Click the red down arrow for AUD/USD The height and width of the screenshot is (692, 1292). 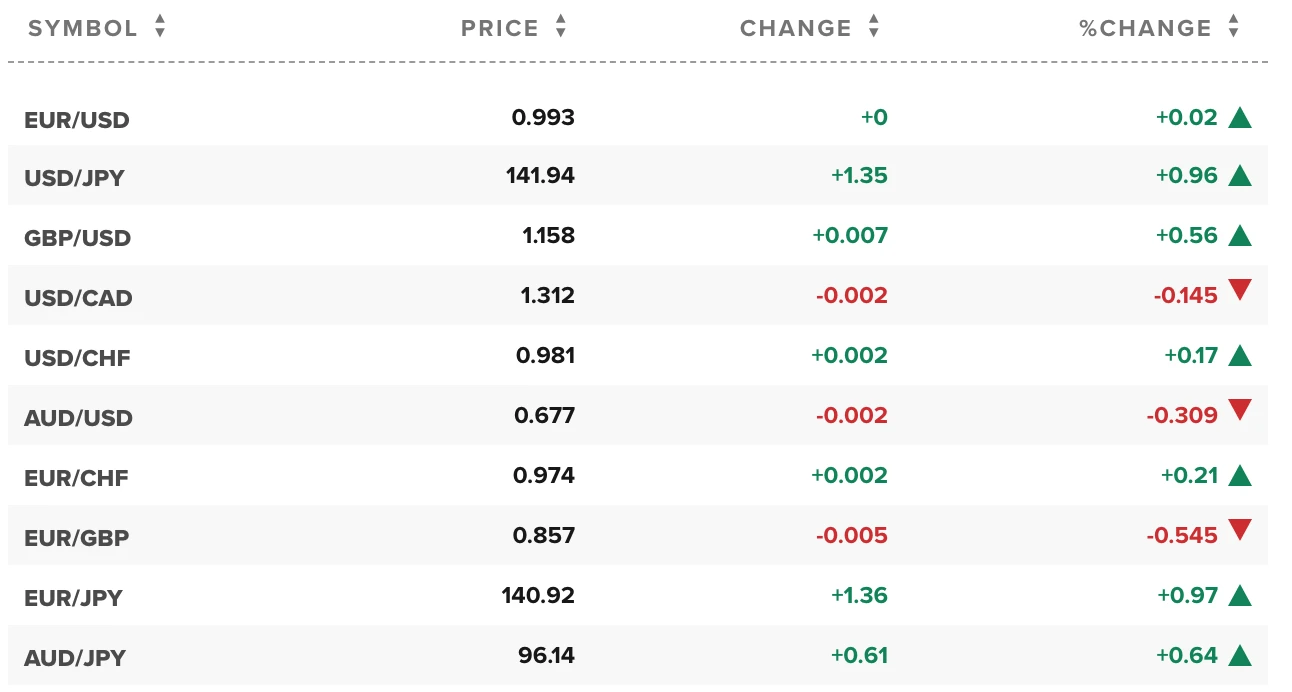[1240, 410]
